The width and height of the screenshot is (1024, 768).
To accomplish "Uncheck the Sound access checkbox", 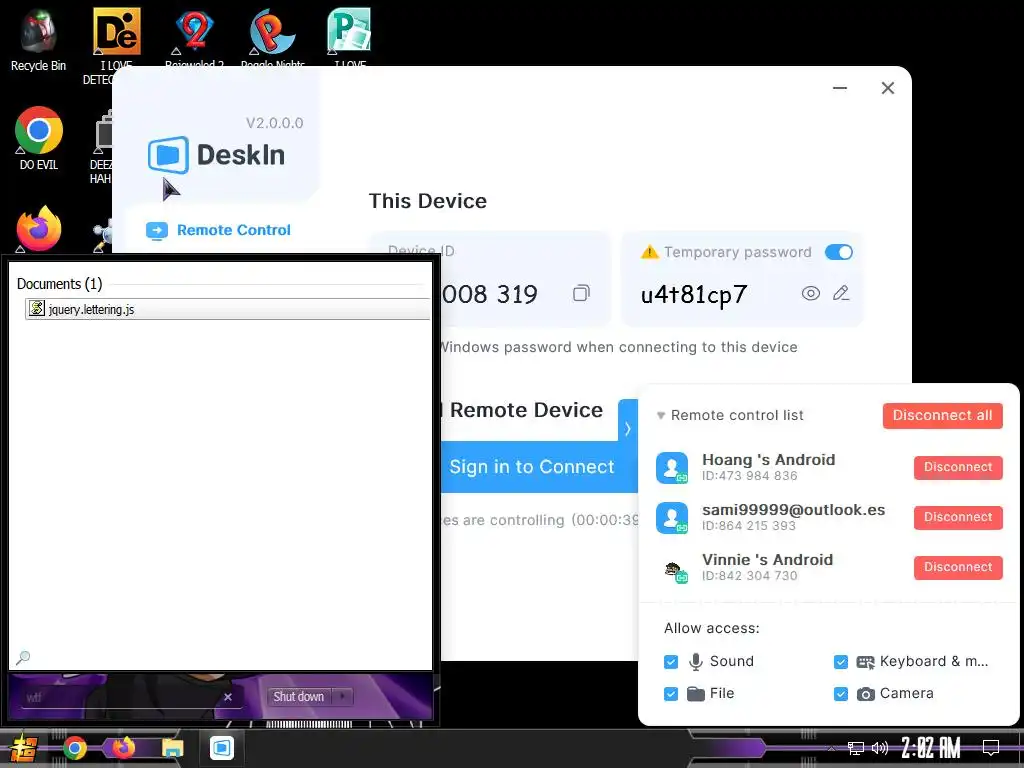I will (x=671, y=662).
